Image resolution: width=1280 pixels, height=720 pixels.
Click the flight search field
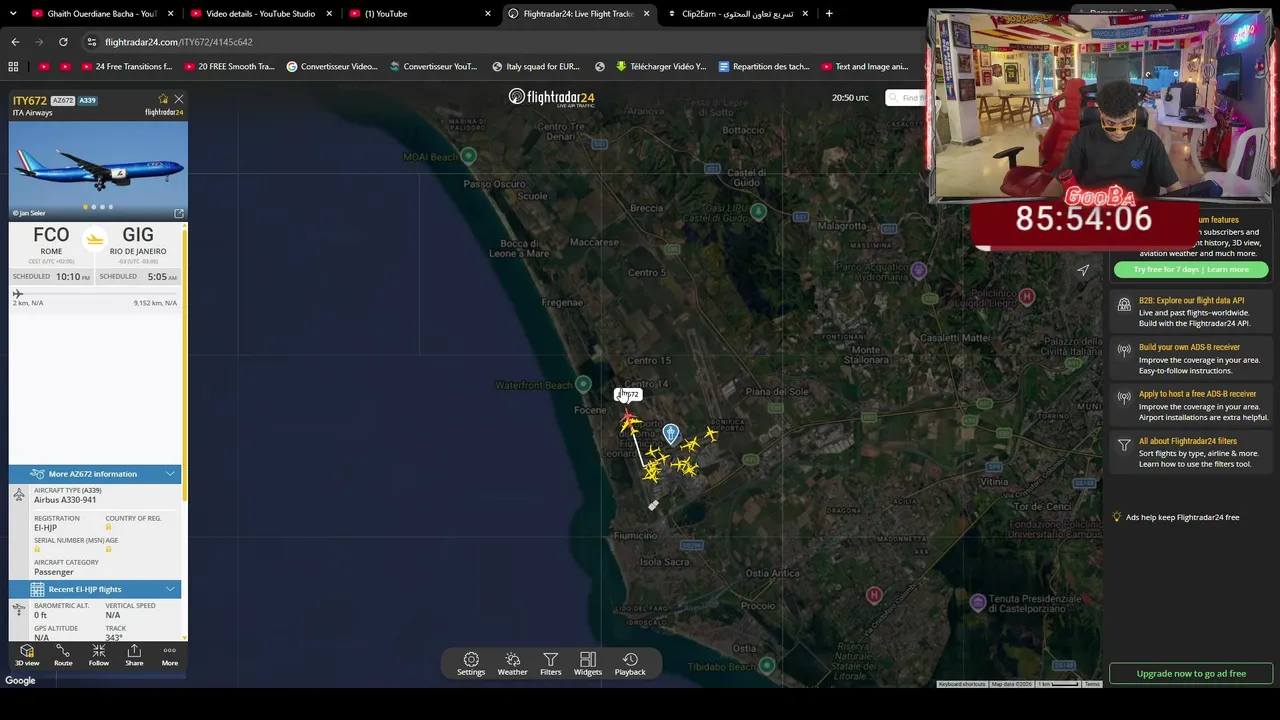pos(910,98)
